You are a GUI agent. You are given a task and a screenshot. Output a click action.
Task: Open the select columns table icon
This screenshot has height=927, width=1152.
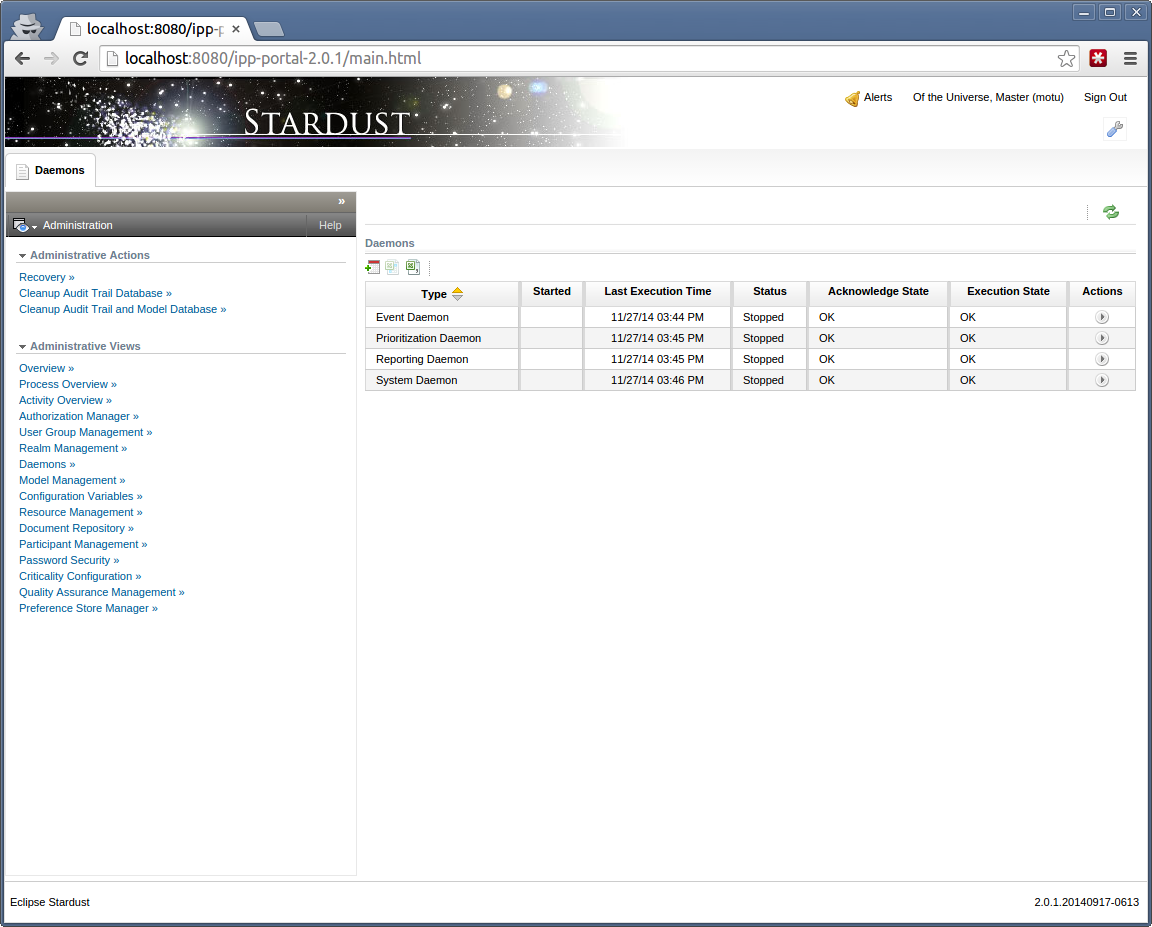(x=372, y=267)
